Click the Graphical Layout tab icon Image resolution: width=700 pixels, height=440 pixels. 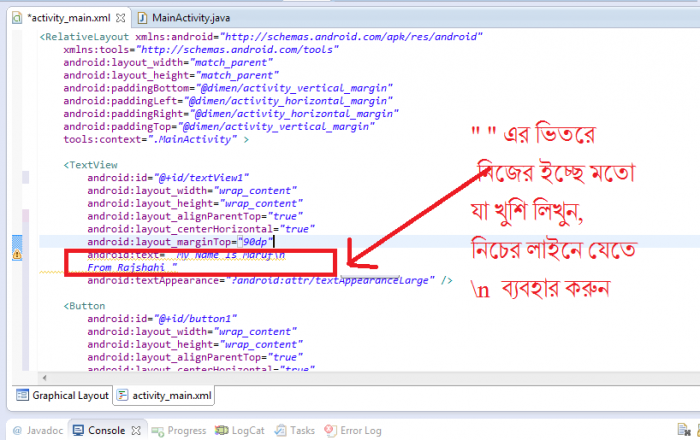[x=22, y=395]
